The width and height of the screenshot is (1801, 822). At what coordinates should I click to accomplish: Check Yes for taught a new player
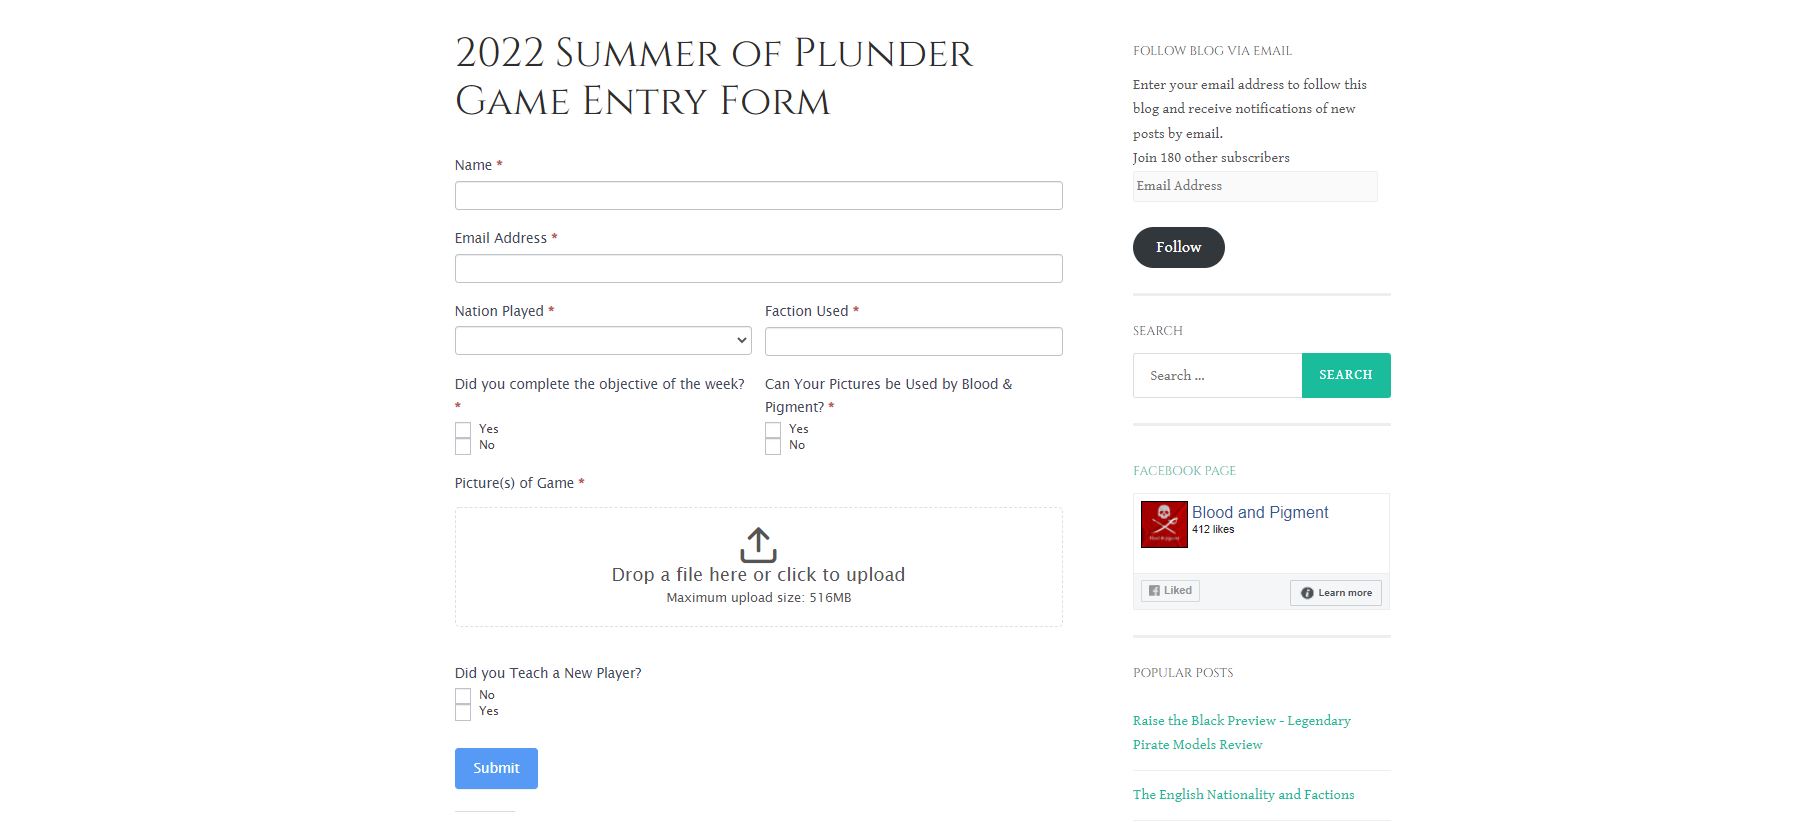click(463, 712)
